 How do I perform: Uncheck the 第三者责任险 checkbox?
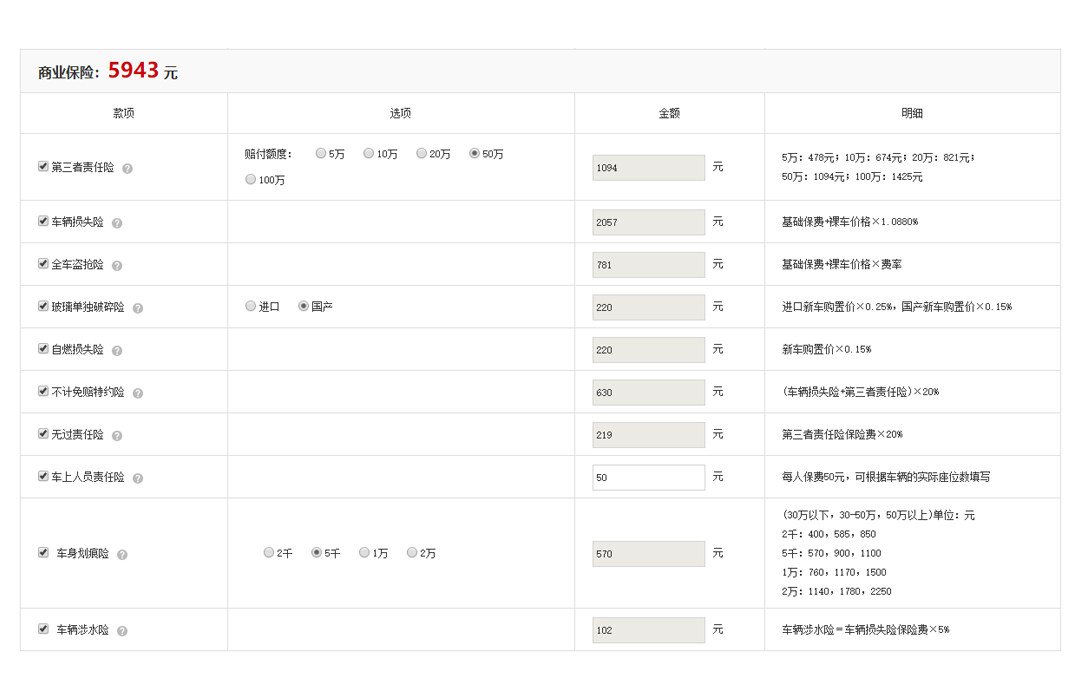click(x=43, y=166)
